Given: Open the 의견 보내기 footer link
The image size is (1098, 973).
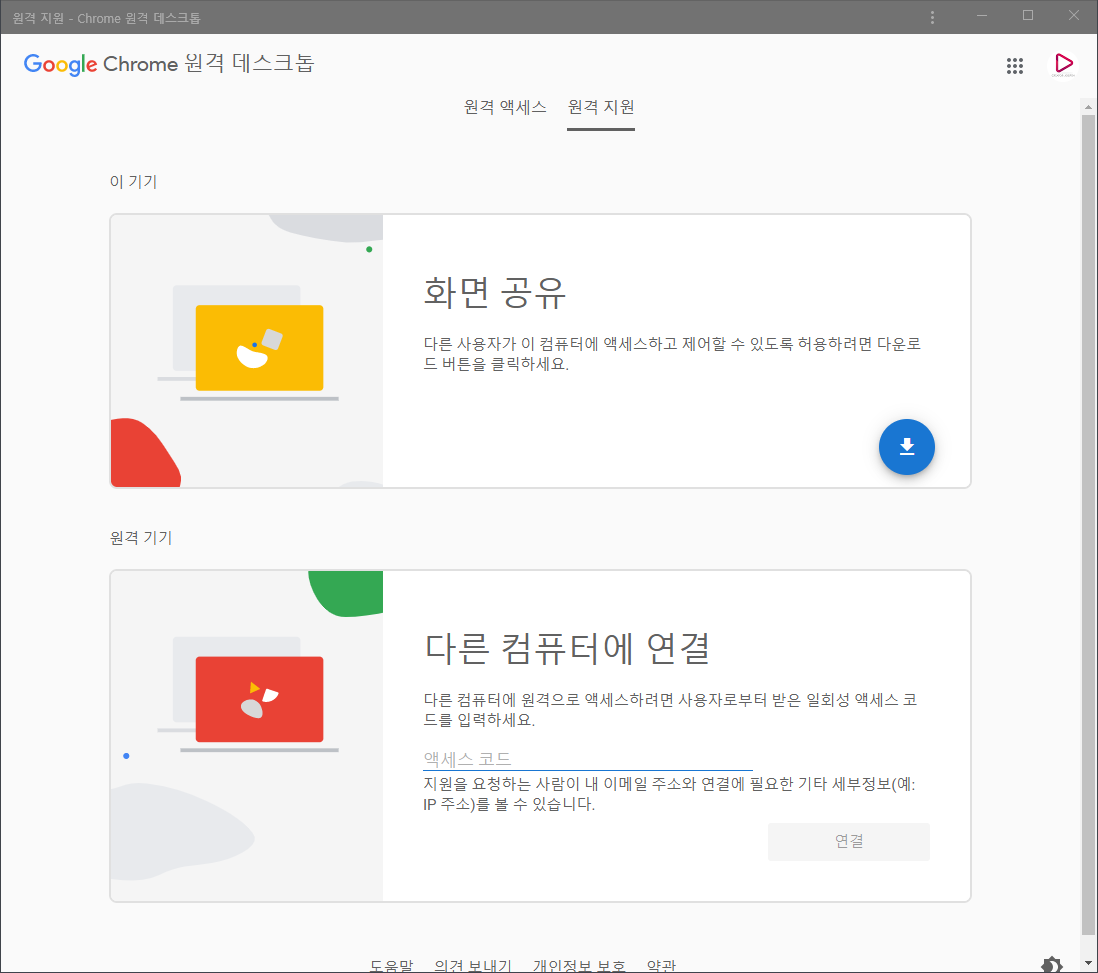Looking at the screenshot, I should click(x=473, y=965).
